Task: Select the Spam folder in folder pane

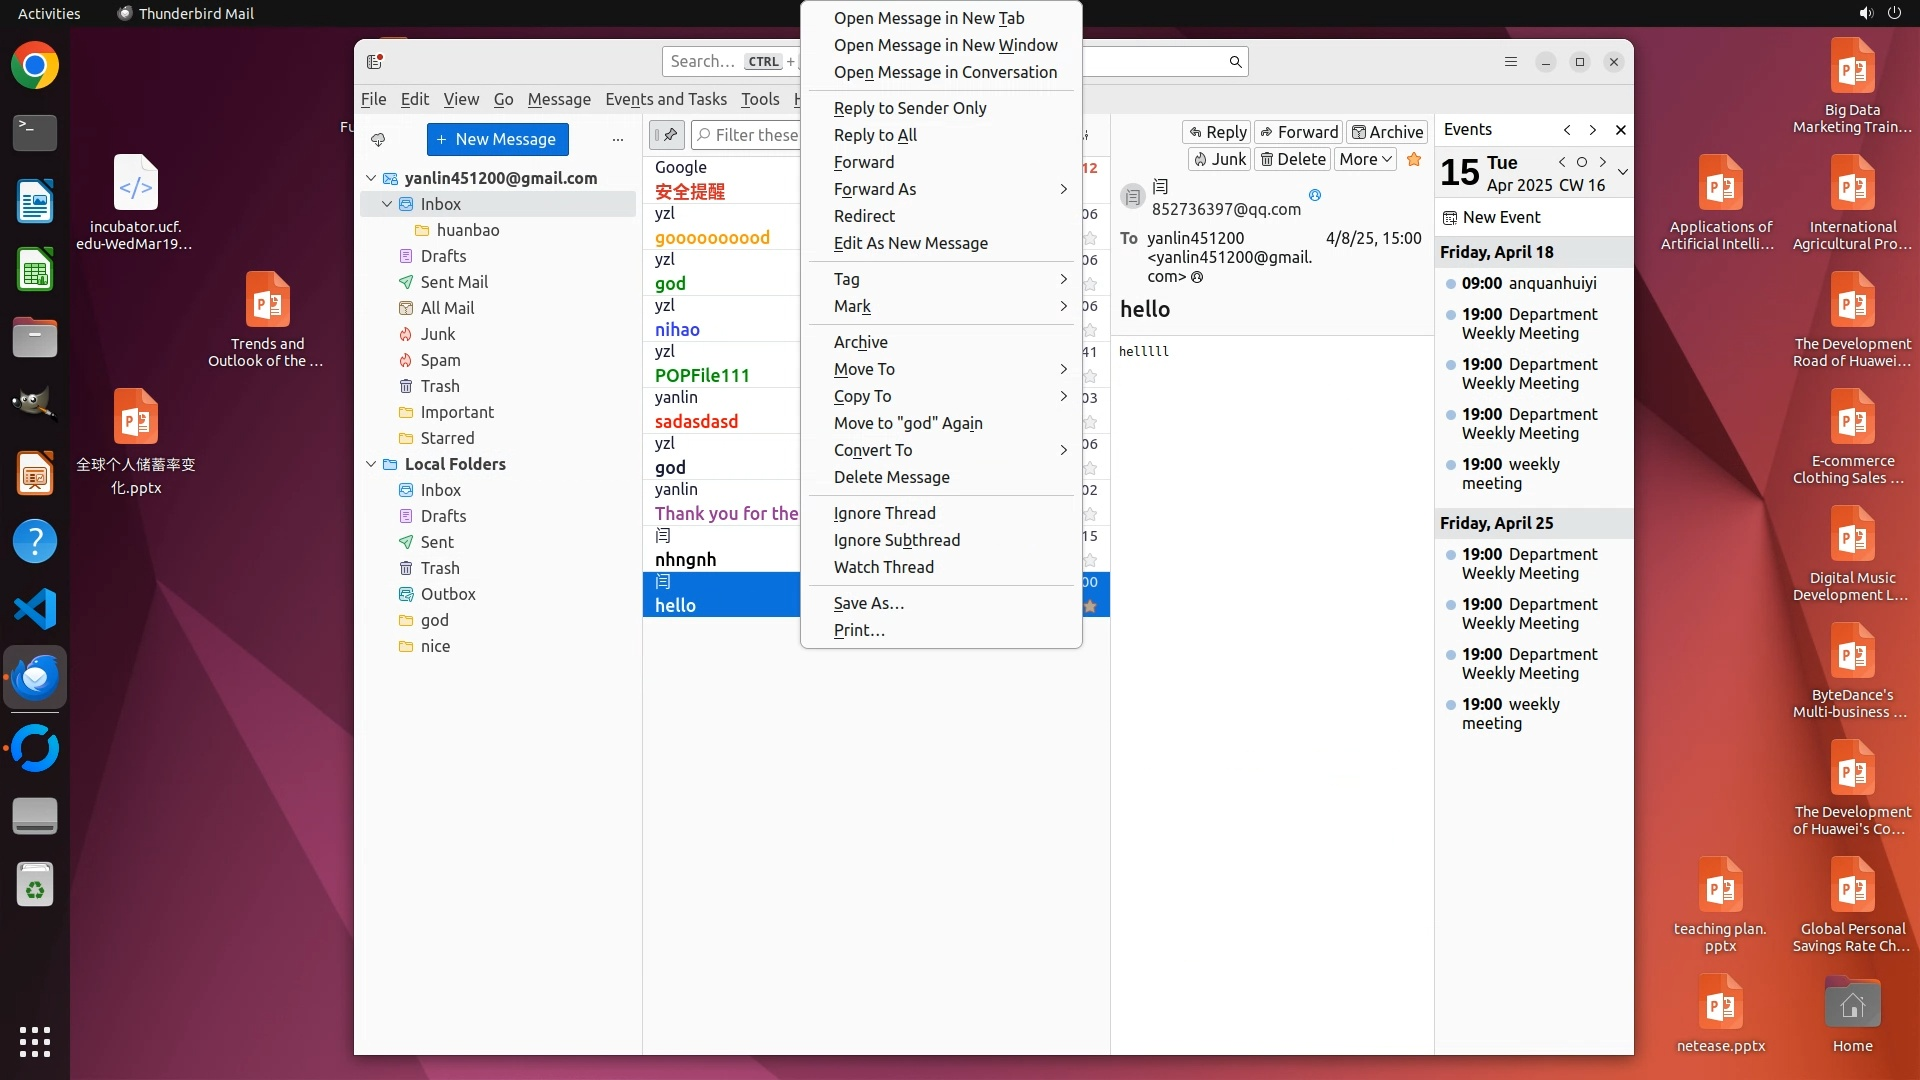Action: pos(440,360)
